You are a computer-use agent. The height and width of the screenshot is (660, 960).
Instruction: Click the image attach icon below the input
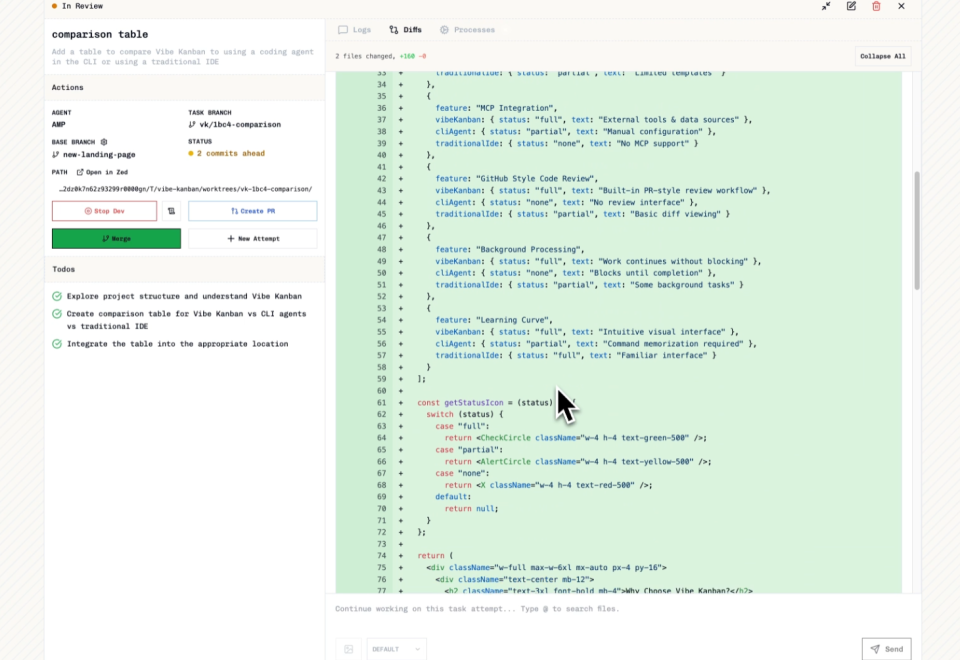pos(348,649)
